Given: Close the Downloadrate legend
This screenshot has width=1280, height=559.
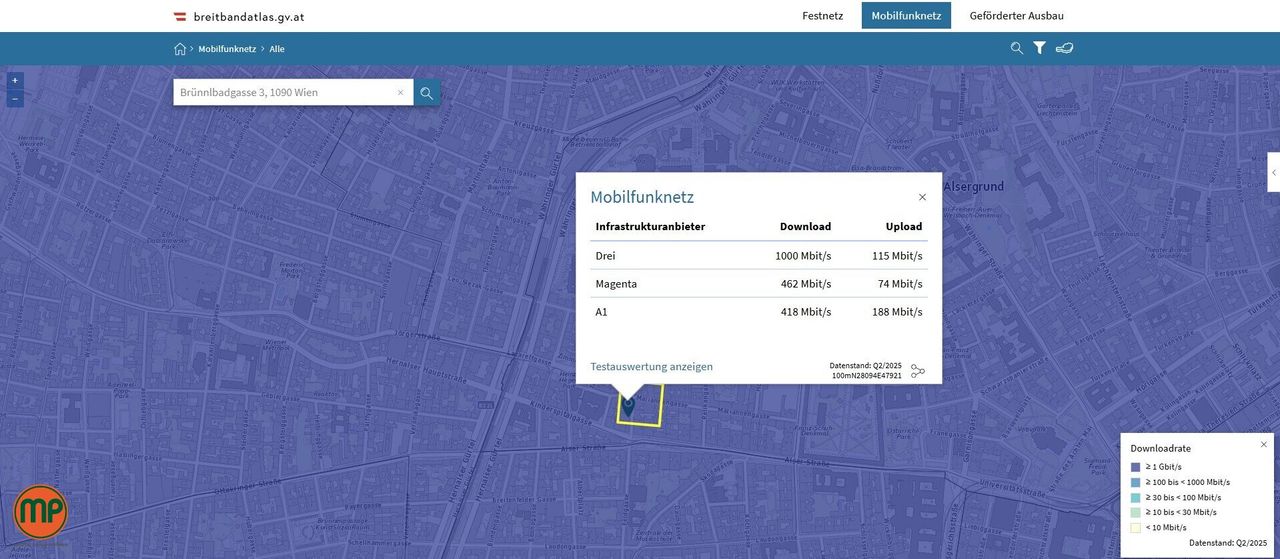Looking at the screenshot, I should coord(1263,444).
